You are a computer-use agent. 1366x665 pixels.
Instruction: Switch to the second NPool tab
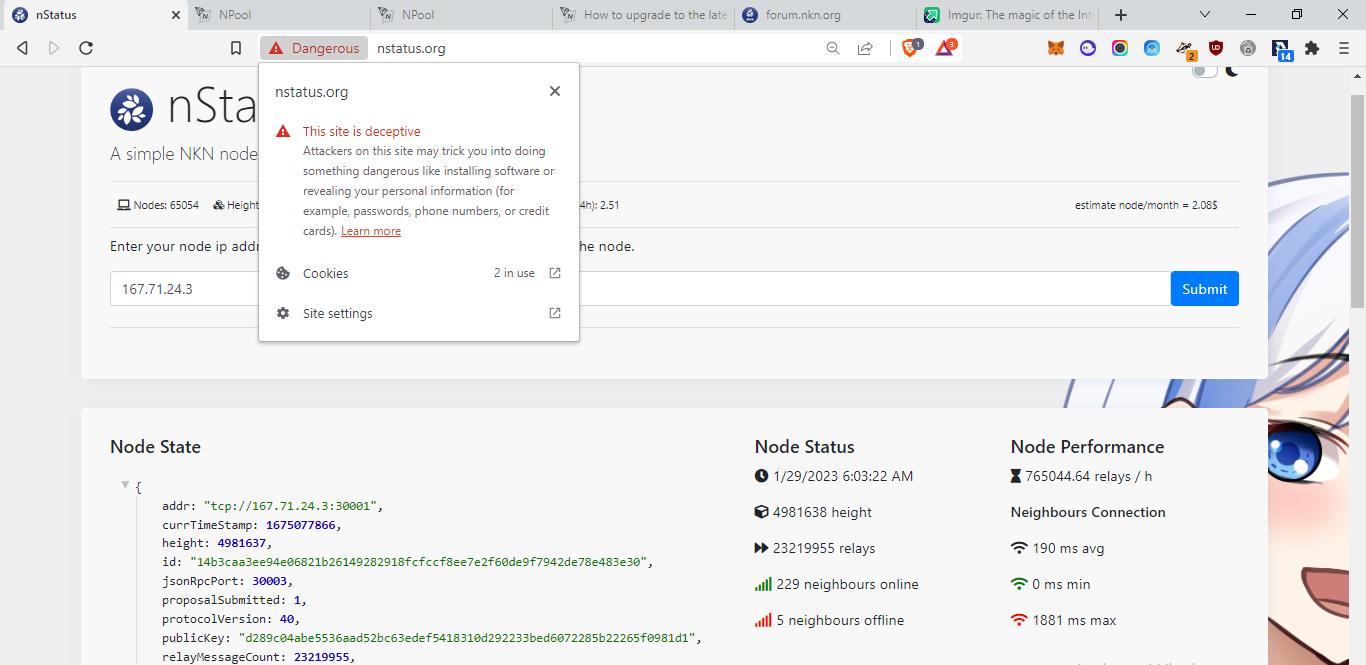[x=463, y=15]
